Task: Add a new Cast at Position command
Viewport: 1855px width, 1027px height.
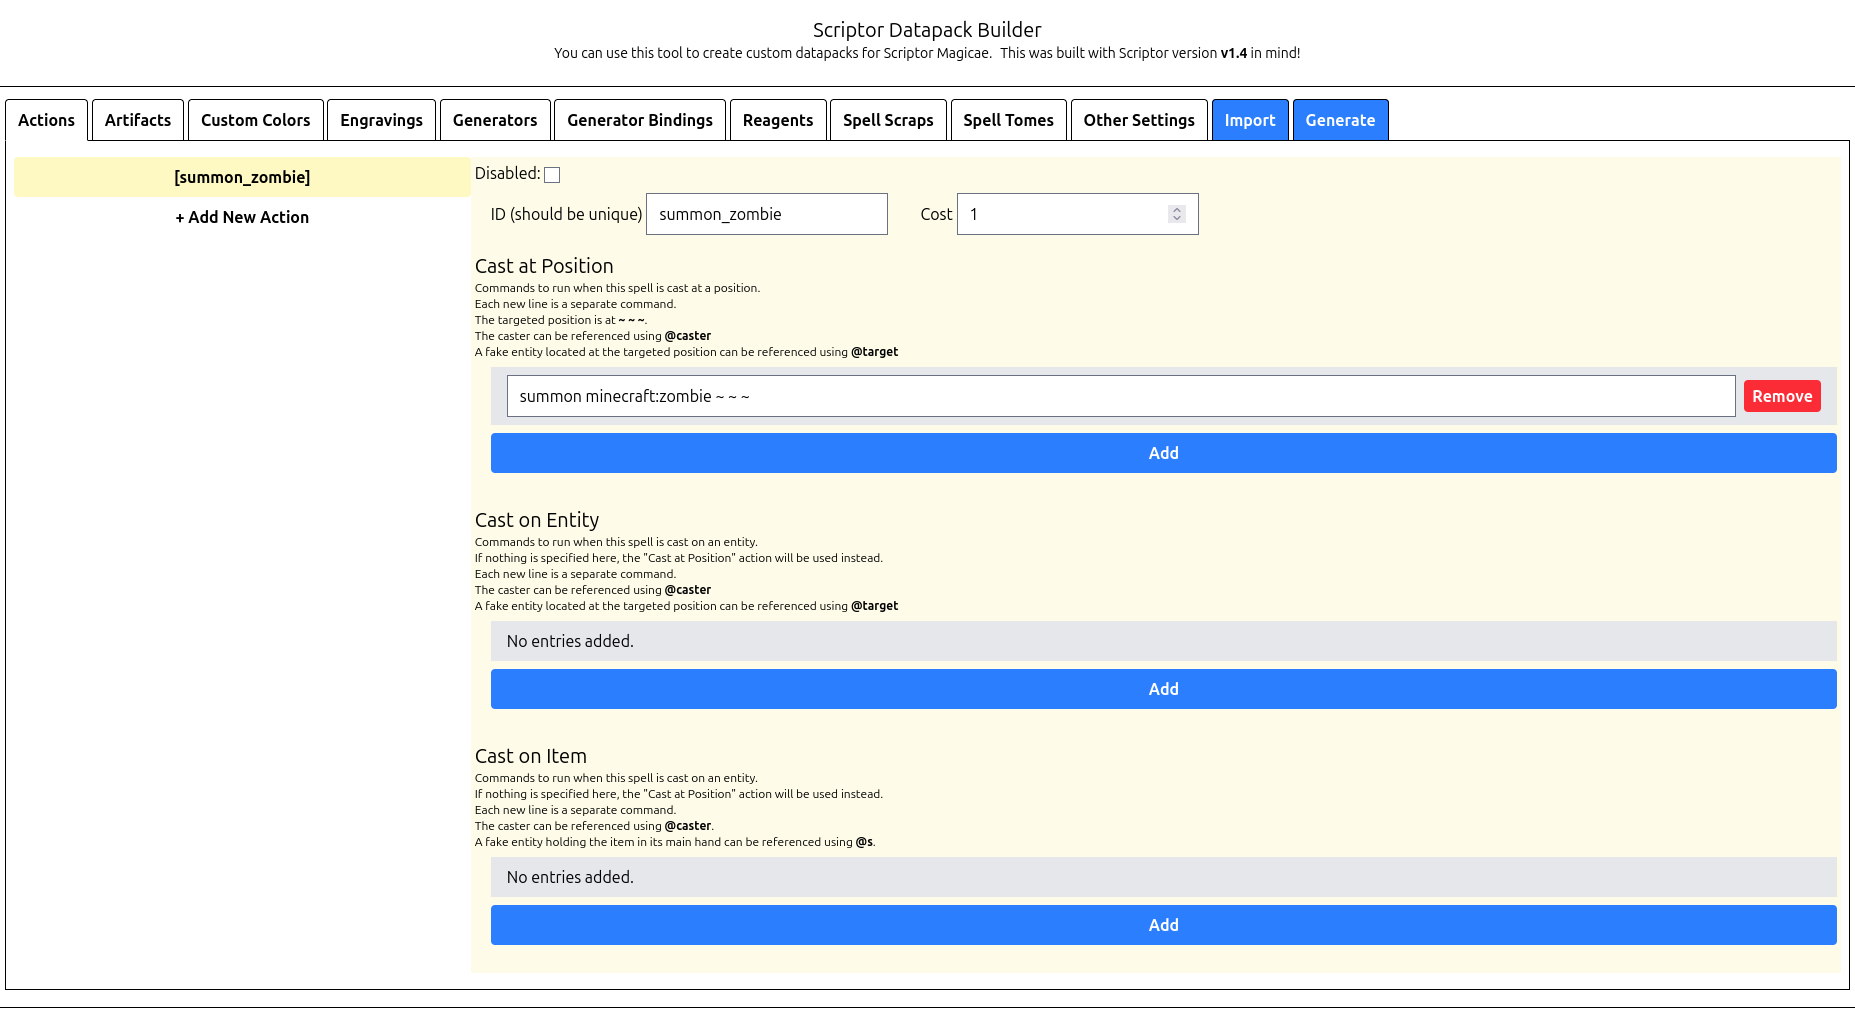Action: tap(1163, 453)
